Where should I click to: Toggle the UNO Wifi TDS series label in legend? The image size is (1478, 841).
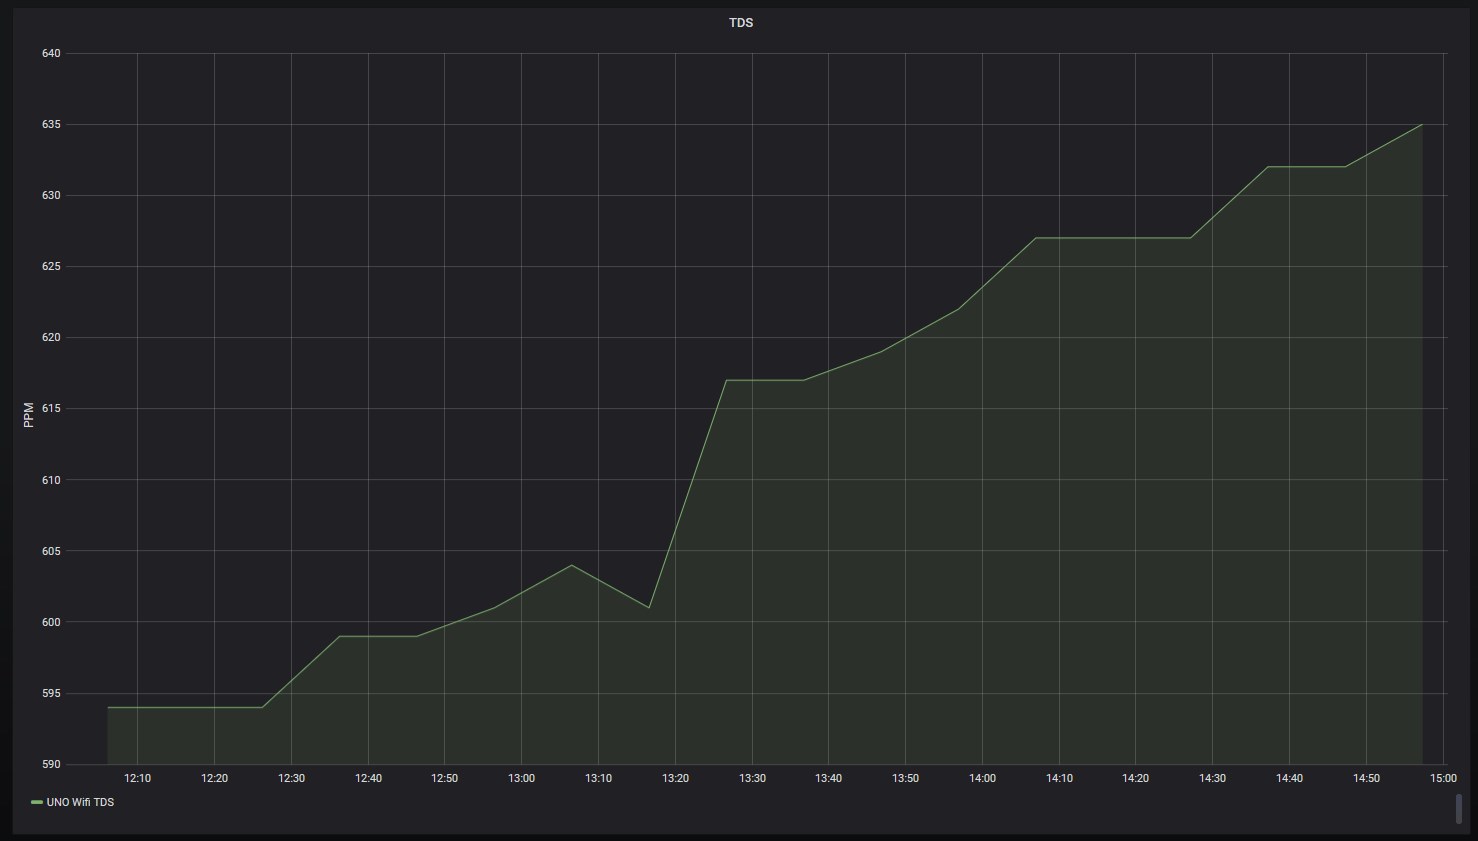click(80, 802)
